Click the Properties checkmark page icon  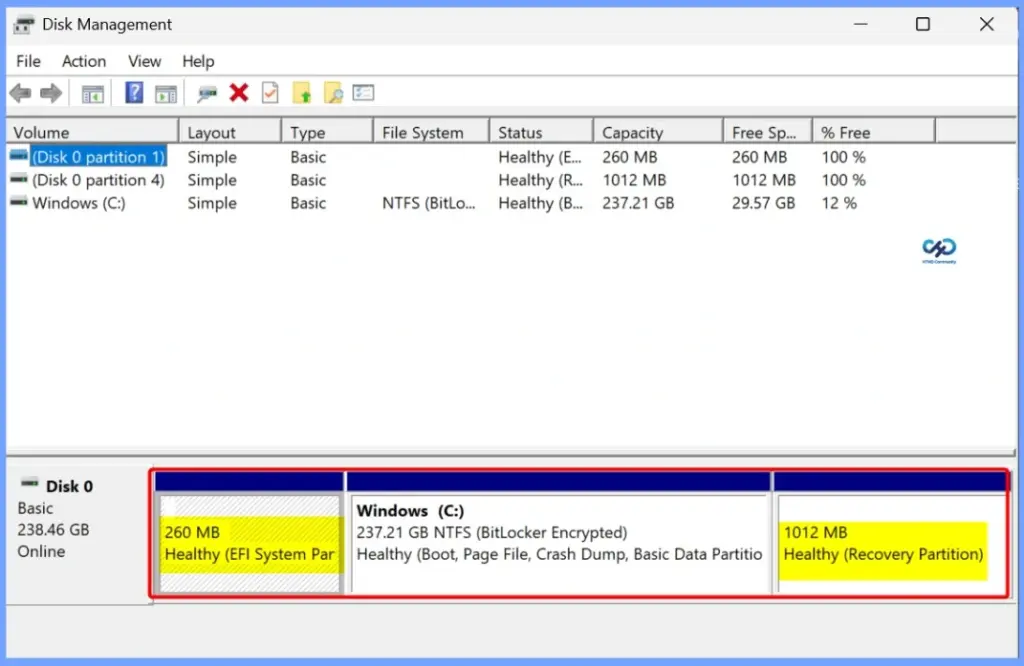pyautogui.click(x=270, y=93)
